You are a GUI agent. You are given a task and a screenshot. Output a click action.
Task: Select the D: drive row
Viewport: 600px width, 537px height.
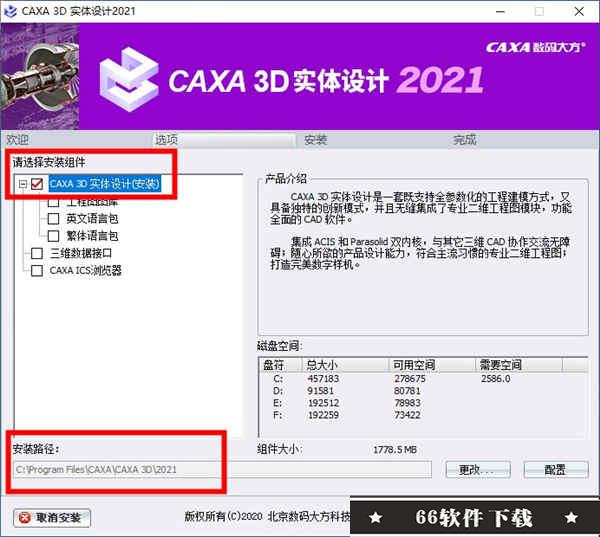(423, 391)
